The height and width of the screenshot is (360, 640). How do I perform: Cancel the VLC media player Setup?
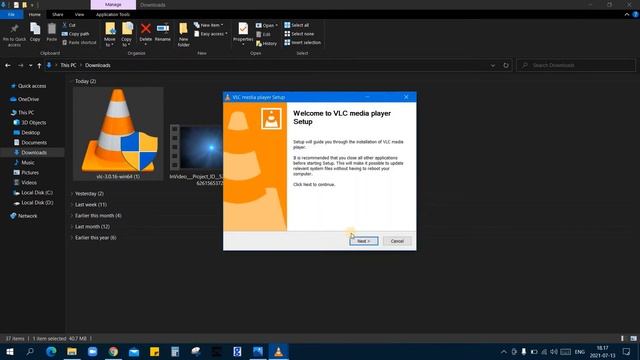tap(397, 241)
